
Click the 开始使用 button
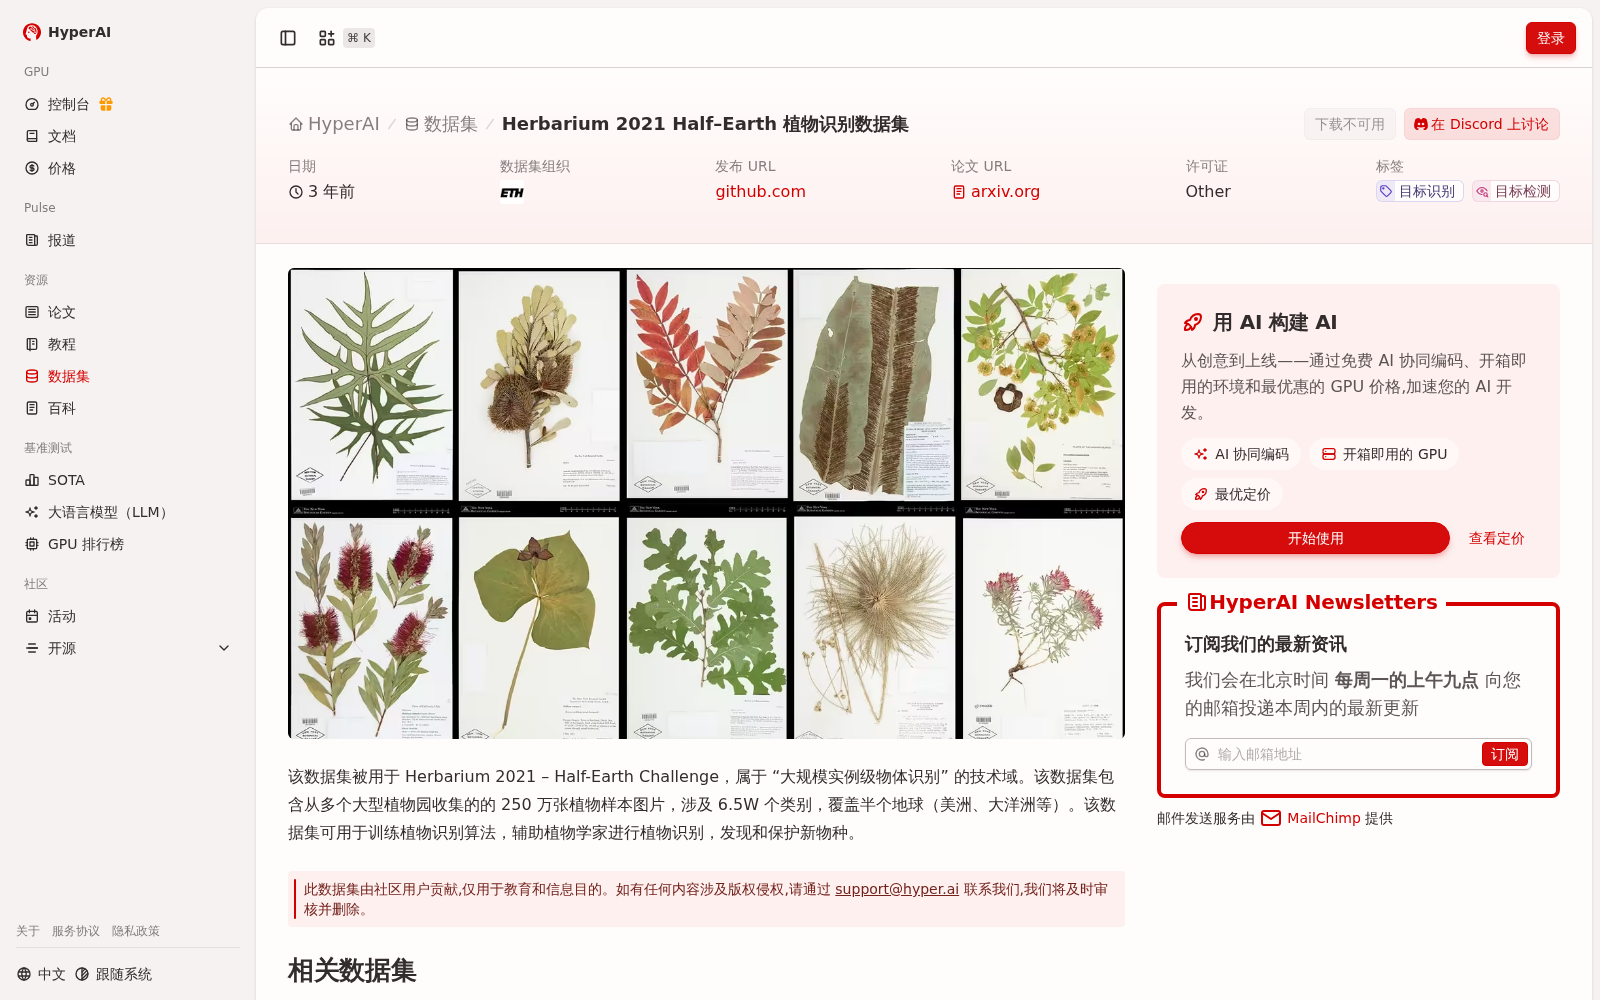coord(1315,538)
